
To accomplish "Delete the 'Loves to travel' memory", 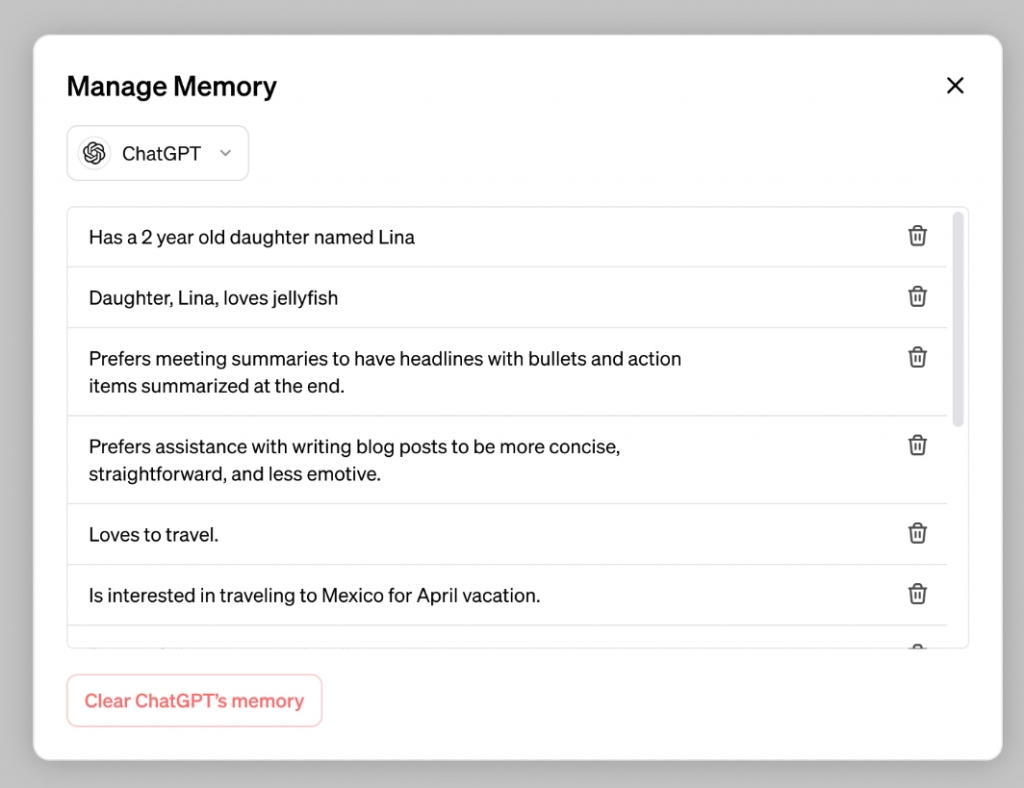I will [x=917, y=534].
